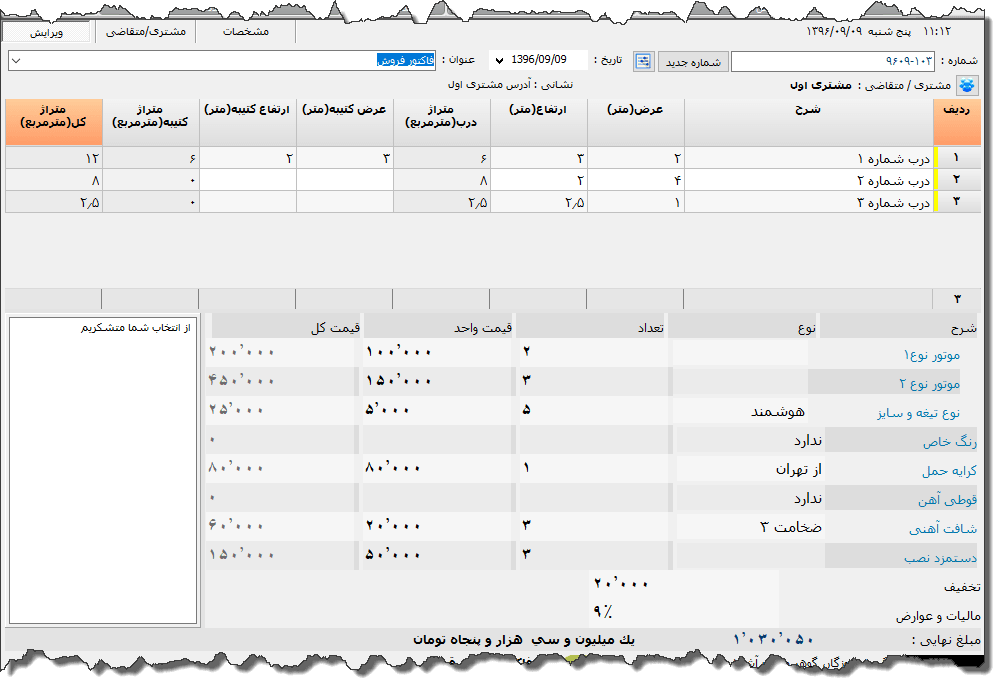Screen dimensions: 993x679
Task: Click the موتور نوع۱ link
Action: tap(931, 355)
